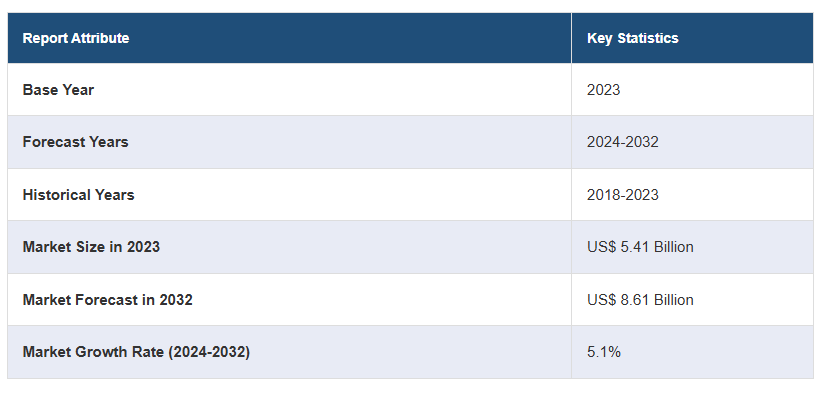The width and height of the screenshot is (824, 397).
Task: Click the Report Attribute column header
Action: (76, 38)
